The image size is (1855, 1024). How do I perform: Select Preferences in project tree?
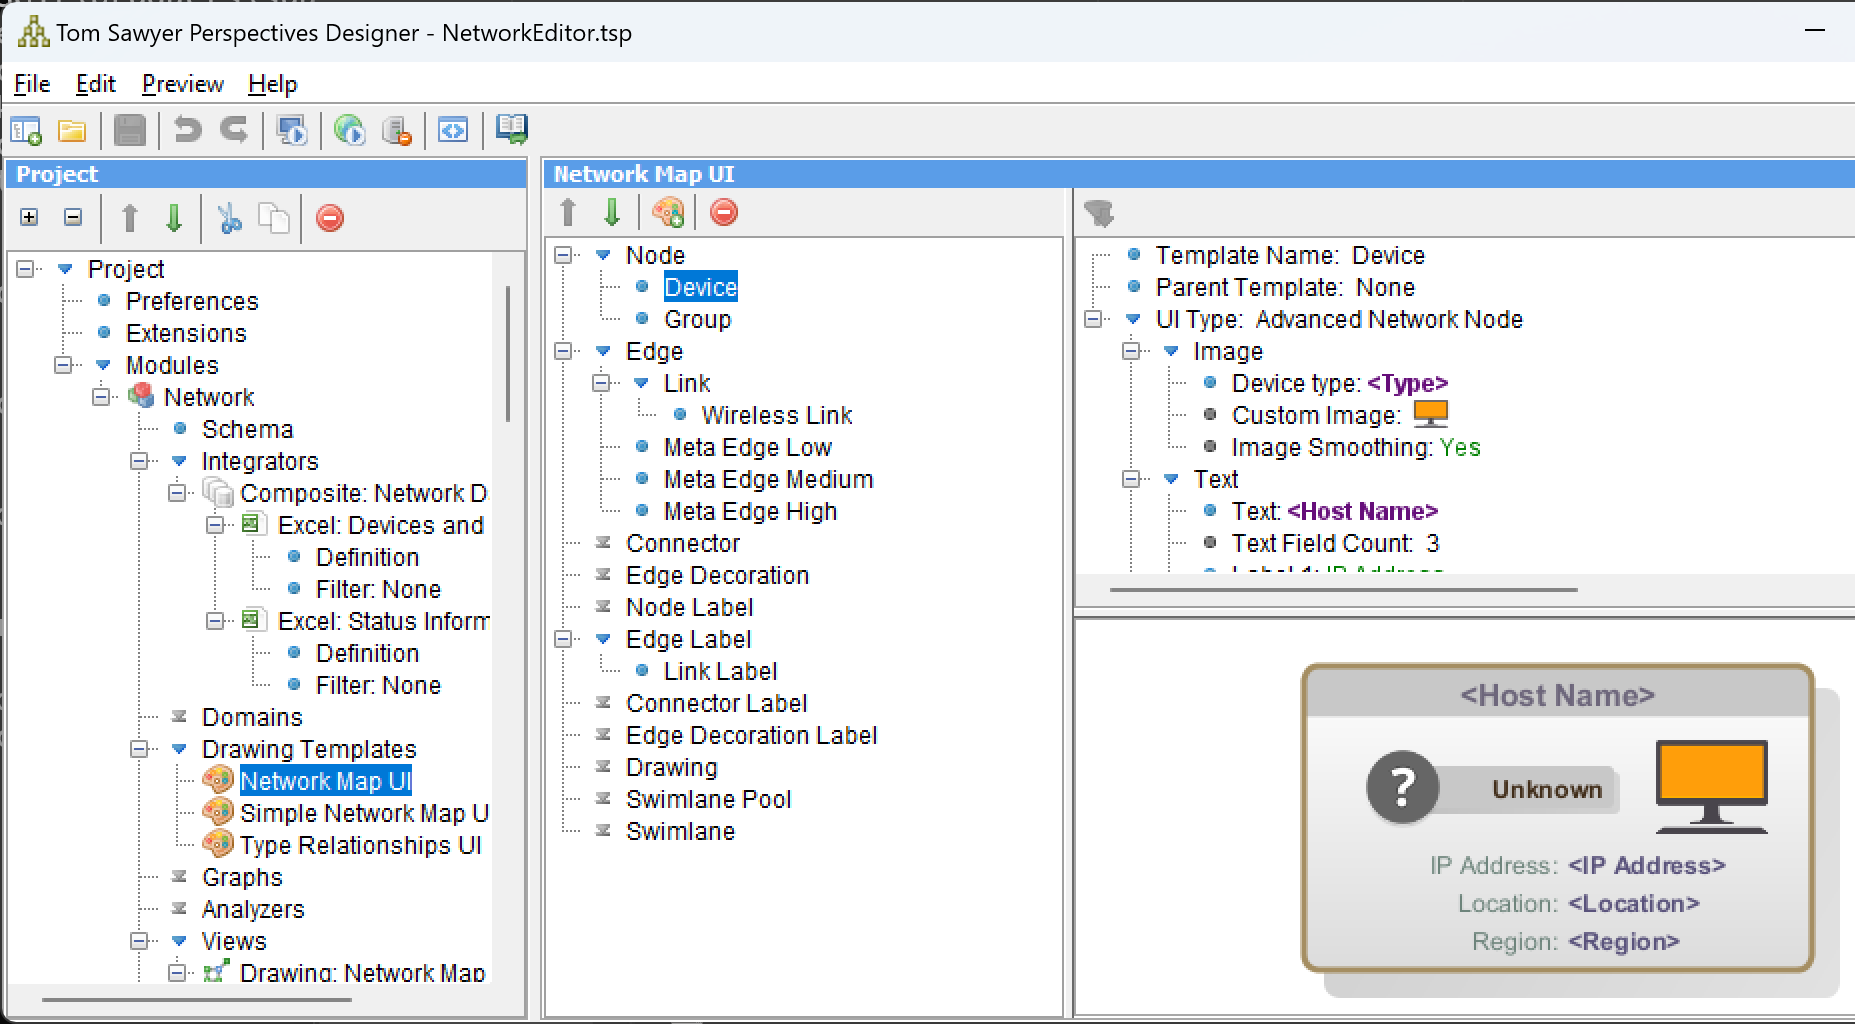point(192,301)
